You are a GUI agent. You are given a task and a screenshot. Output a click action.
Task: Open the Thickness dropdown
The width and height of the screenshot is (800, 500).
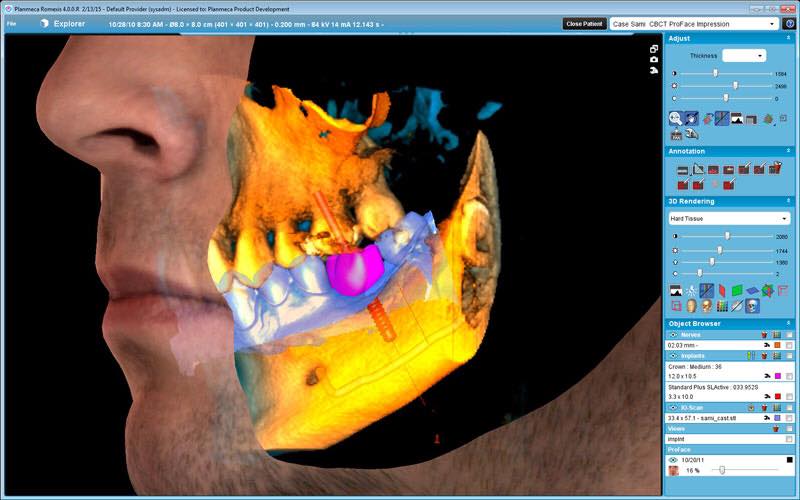click(745, 56)
